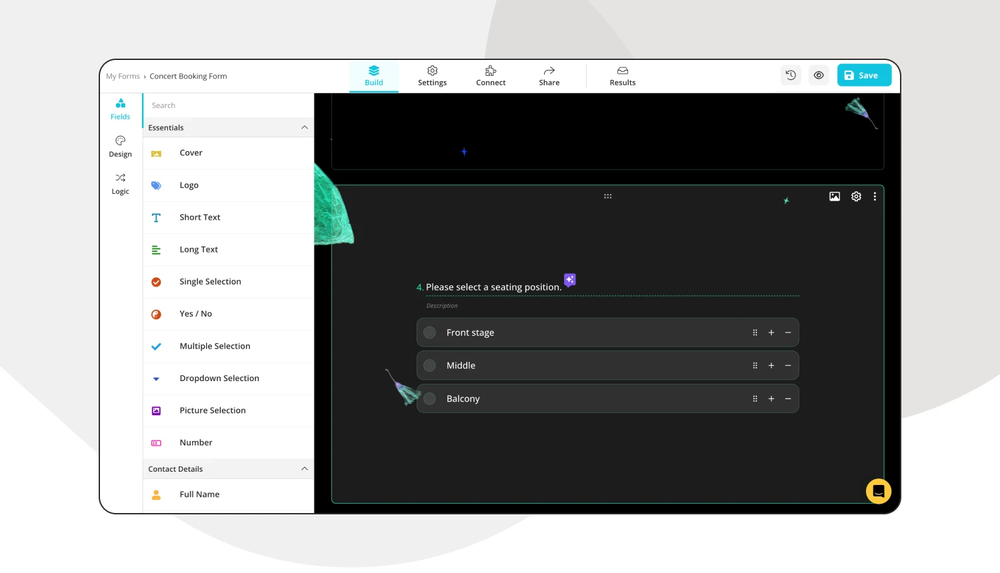Open the question three-dot menu

(x=875, y=197)
